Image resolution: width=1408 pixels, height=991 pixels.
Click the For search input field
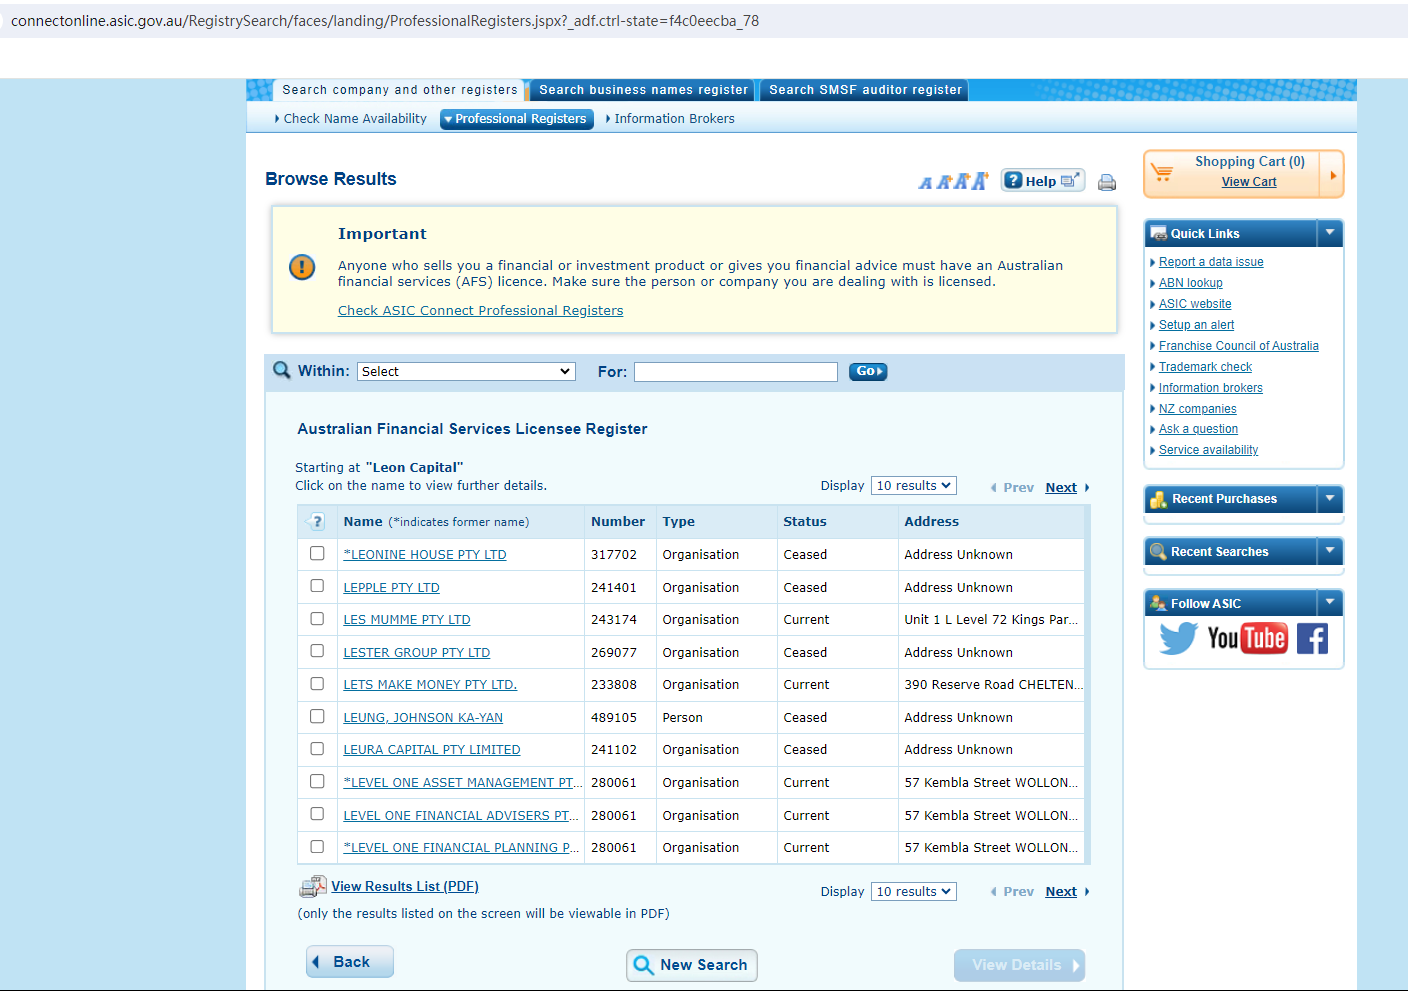[x=736, y=372]
